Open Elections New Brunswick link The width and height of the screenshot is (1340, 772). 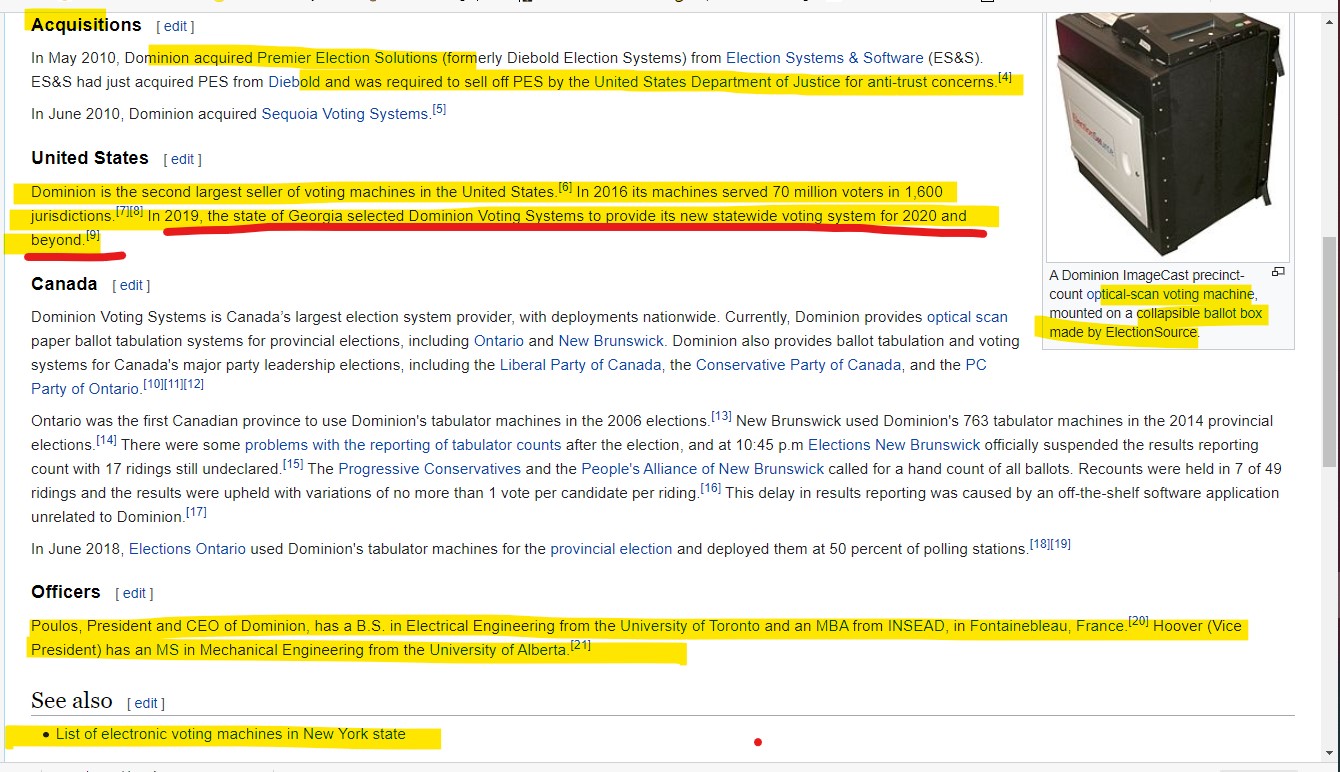tap(894, 445)
